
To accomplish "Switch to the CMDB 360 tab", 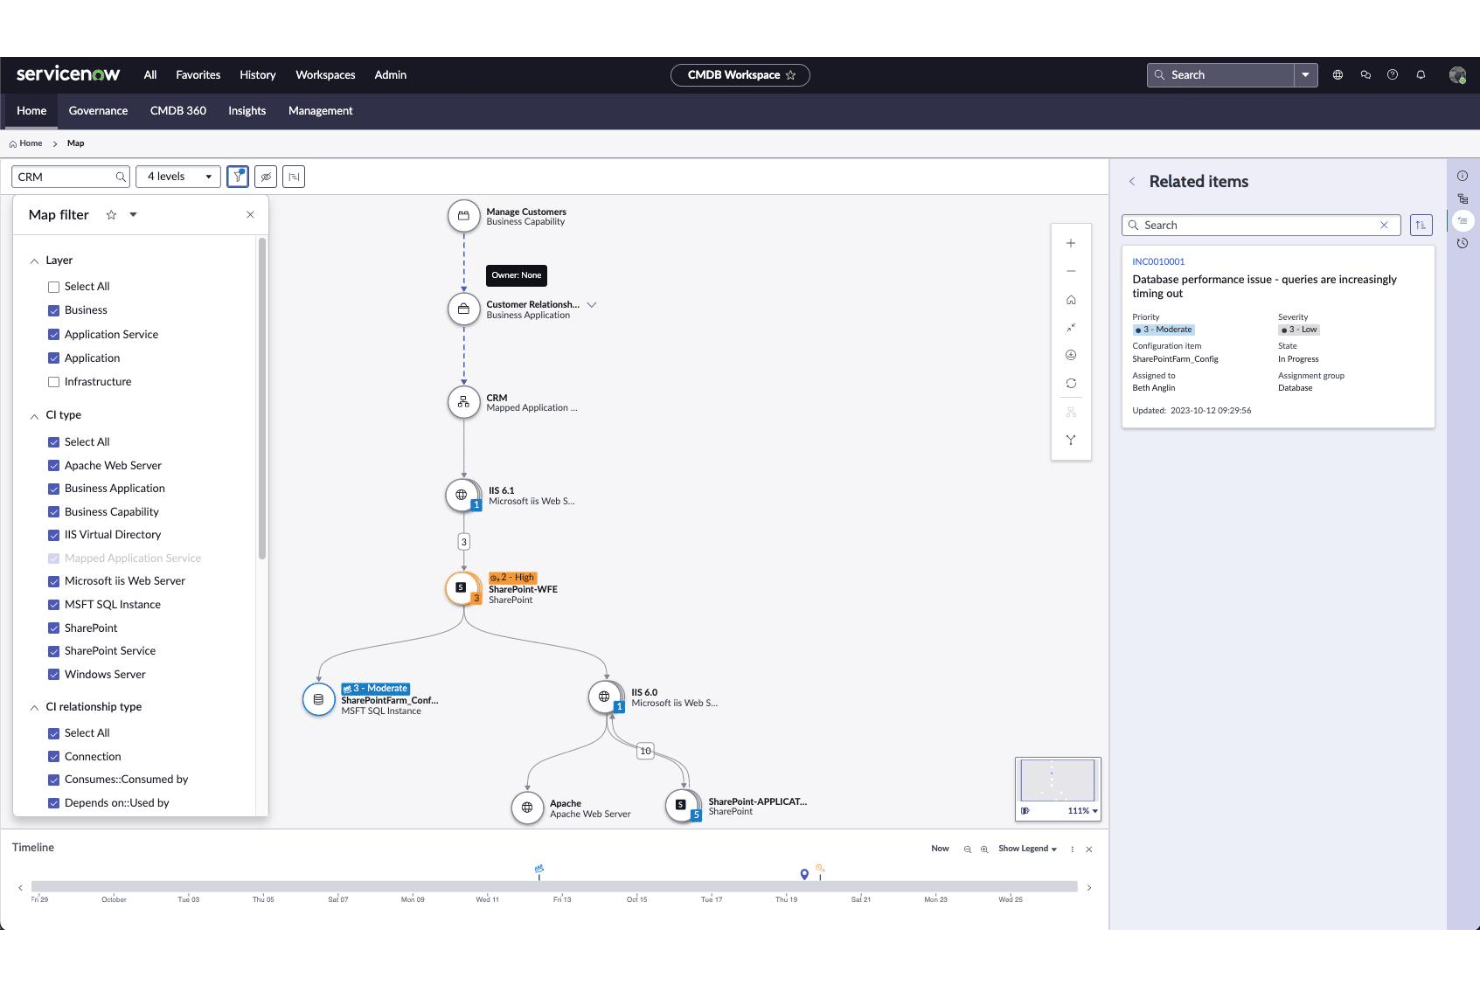I will click(178, 111).
